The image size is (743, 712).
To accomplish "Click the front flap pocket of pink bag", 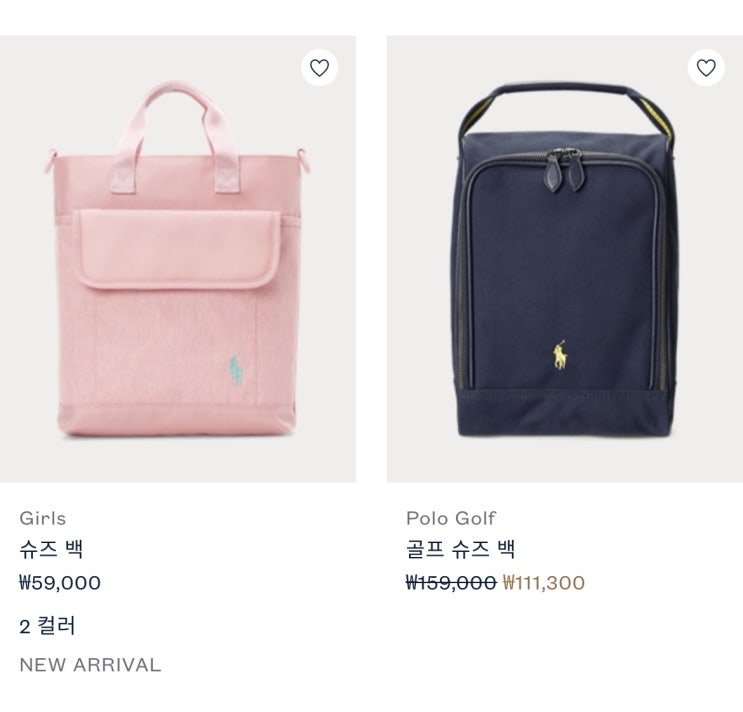I will (x=177, y=249).
